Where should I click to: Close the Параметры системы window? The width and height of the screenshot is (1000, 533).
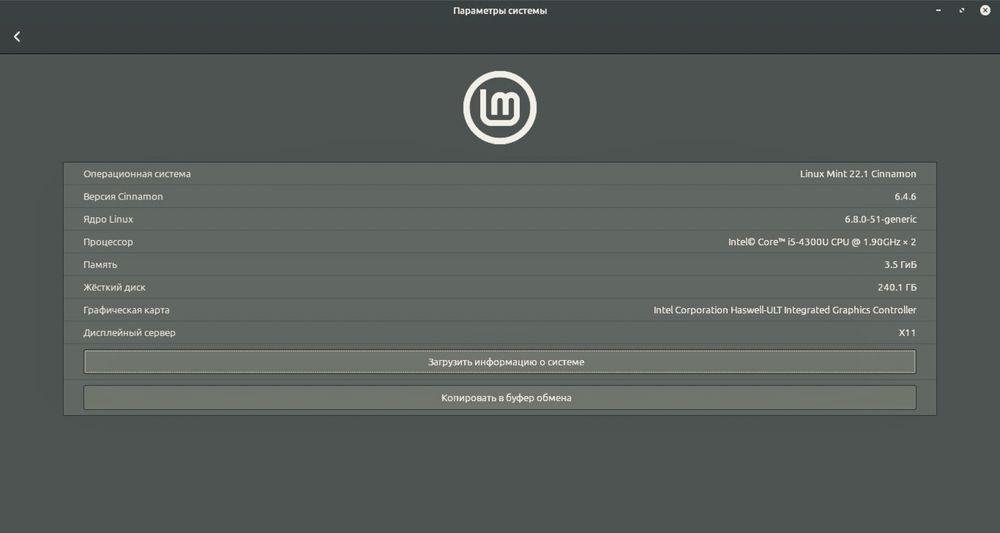(x=985, y=11)
